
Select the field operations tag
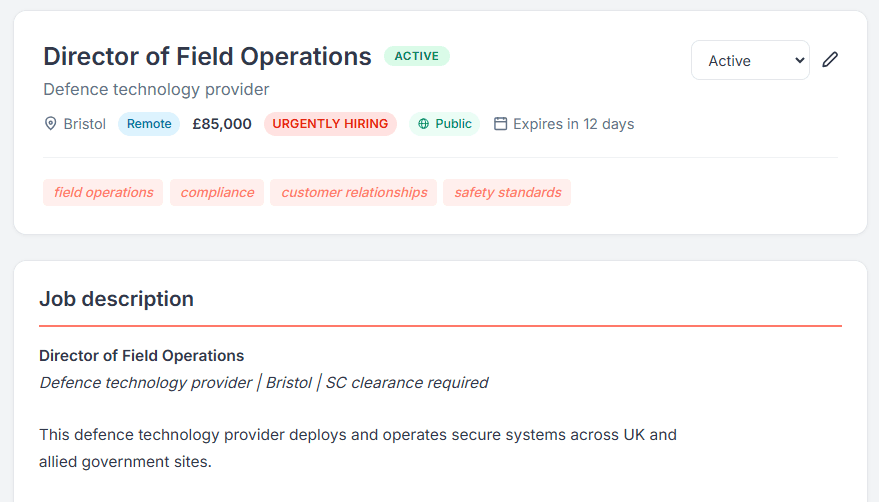pos(104,192)
